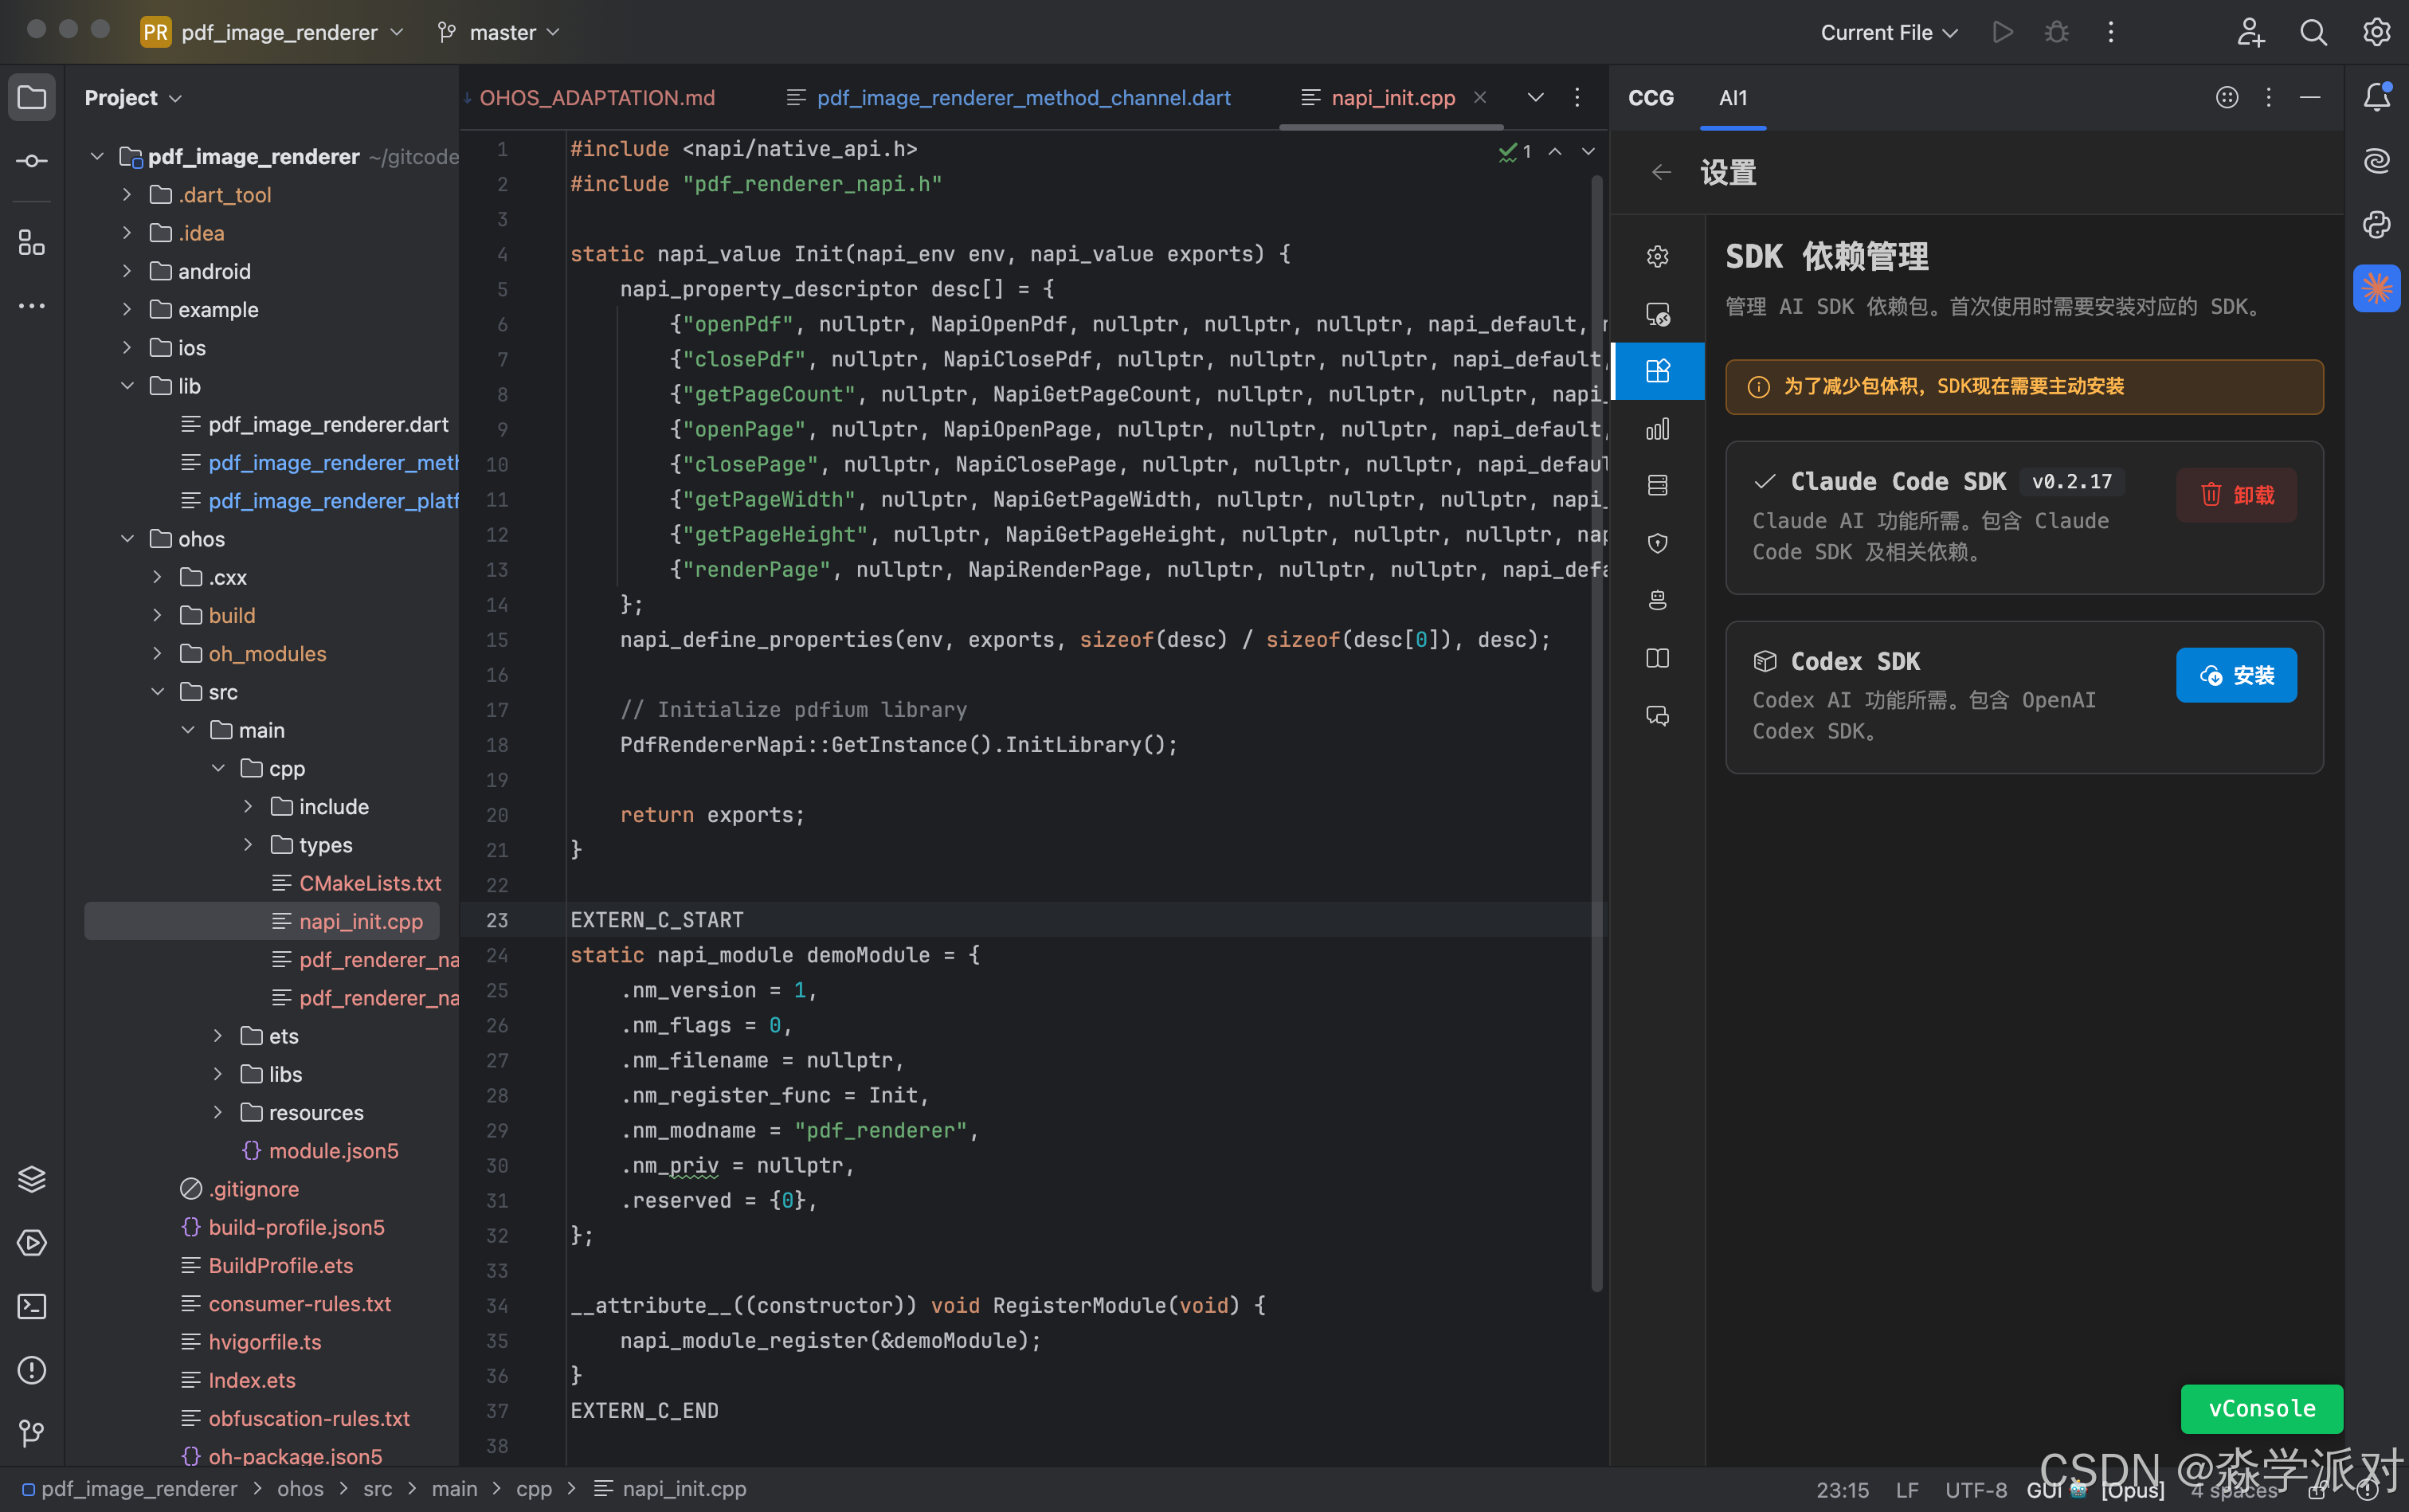Viewport: 2409px width, 1512px height.
Task: Open the notifications bell icon
Action: 2376,97
